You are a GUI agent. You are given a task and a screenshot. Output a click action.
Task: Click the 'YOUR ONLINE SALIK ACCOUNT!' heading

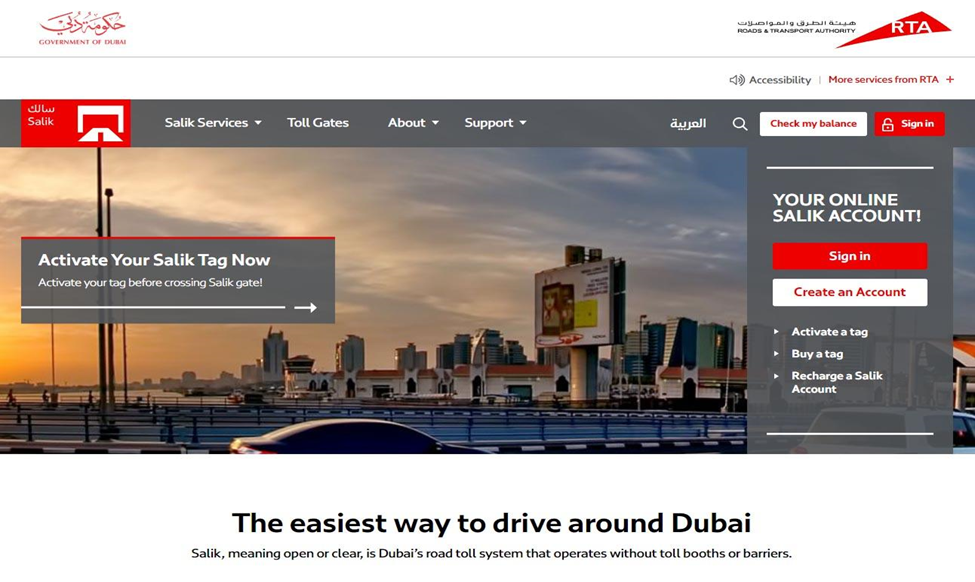847,208
